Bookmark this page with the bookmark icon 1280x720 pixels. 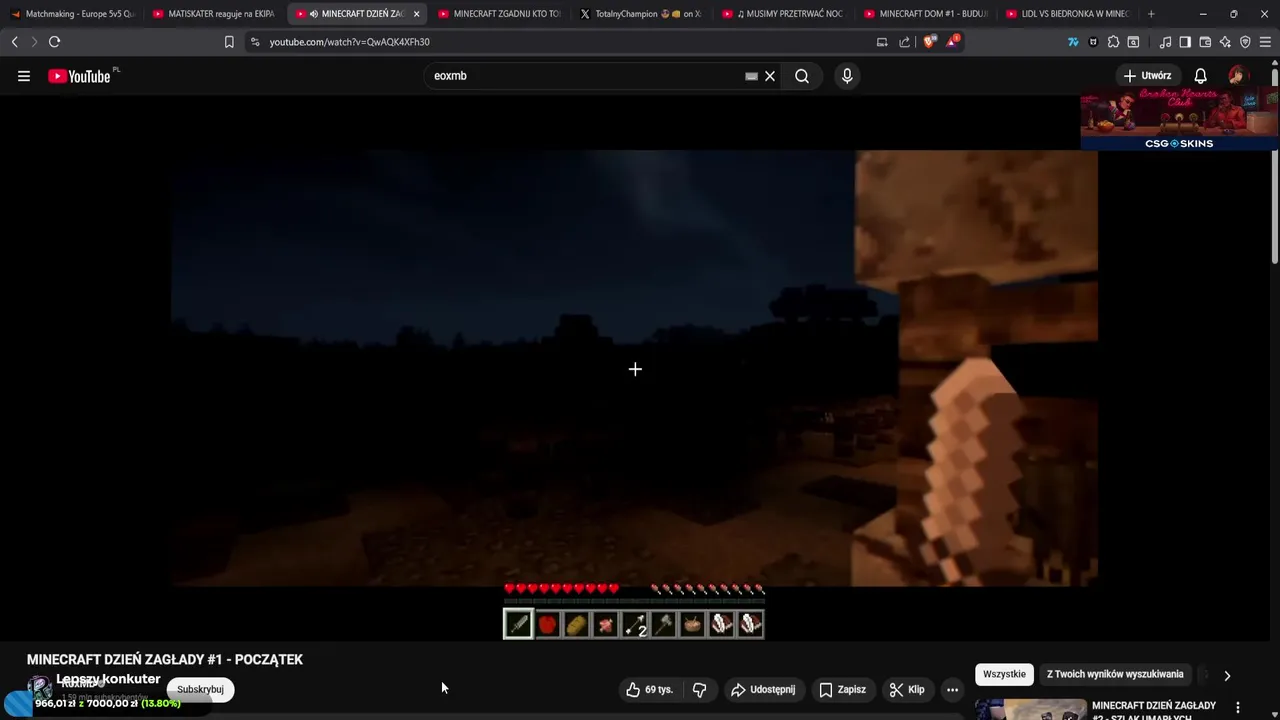[x=229, y=42]
